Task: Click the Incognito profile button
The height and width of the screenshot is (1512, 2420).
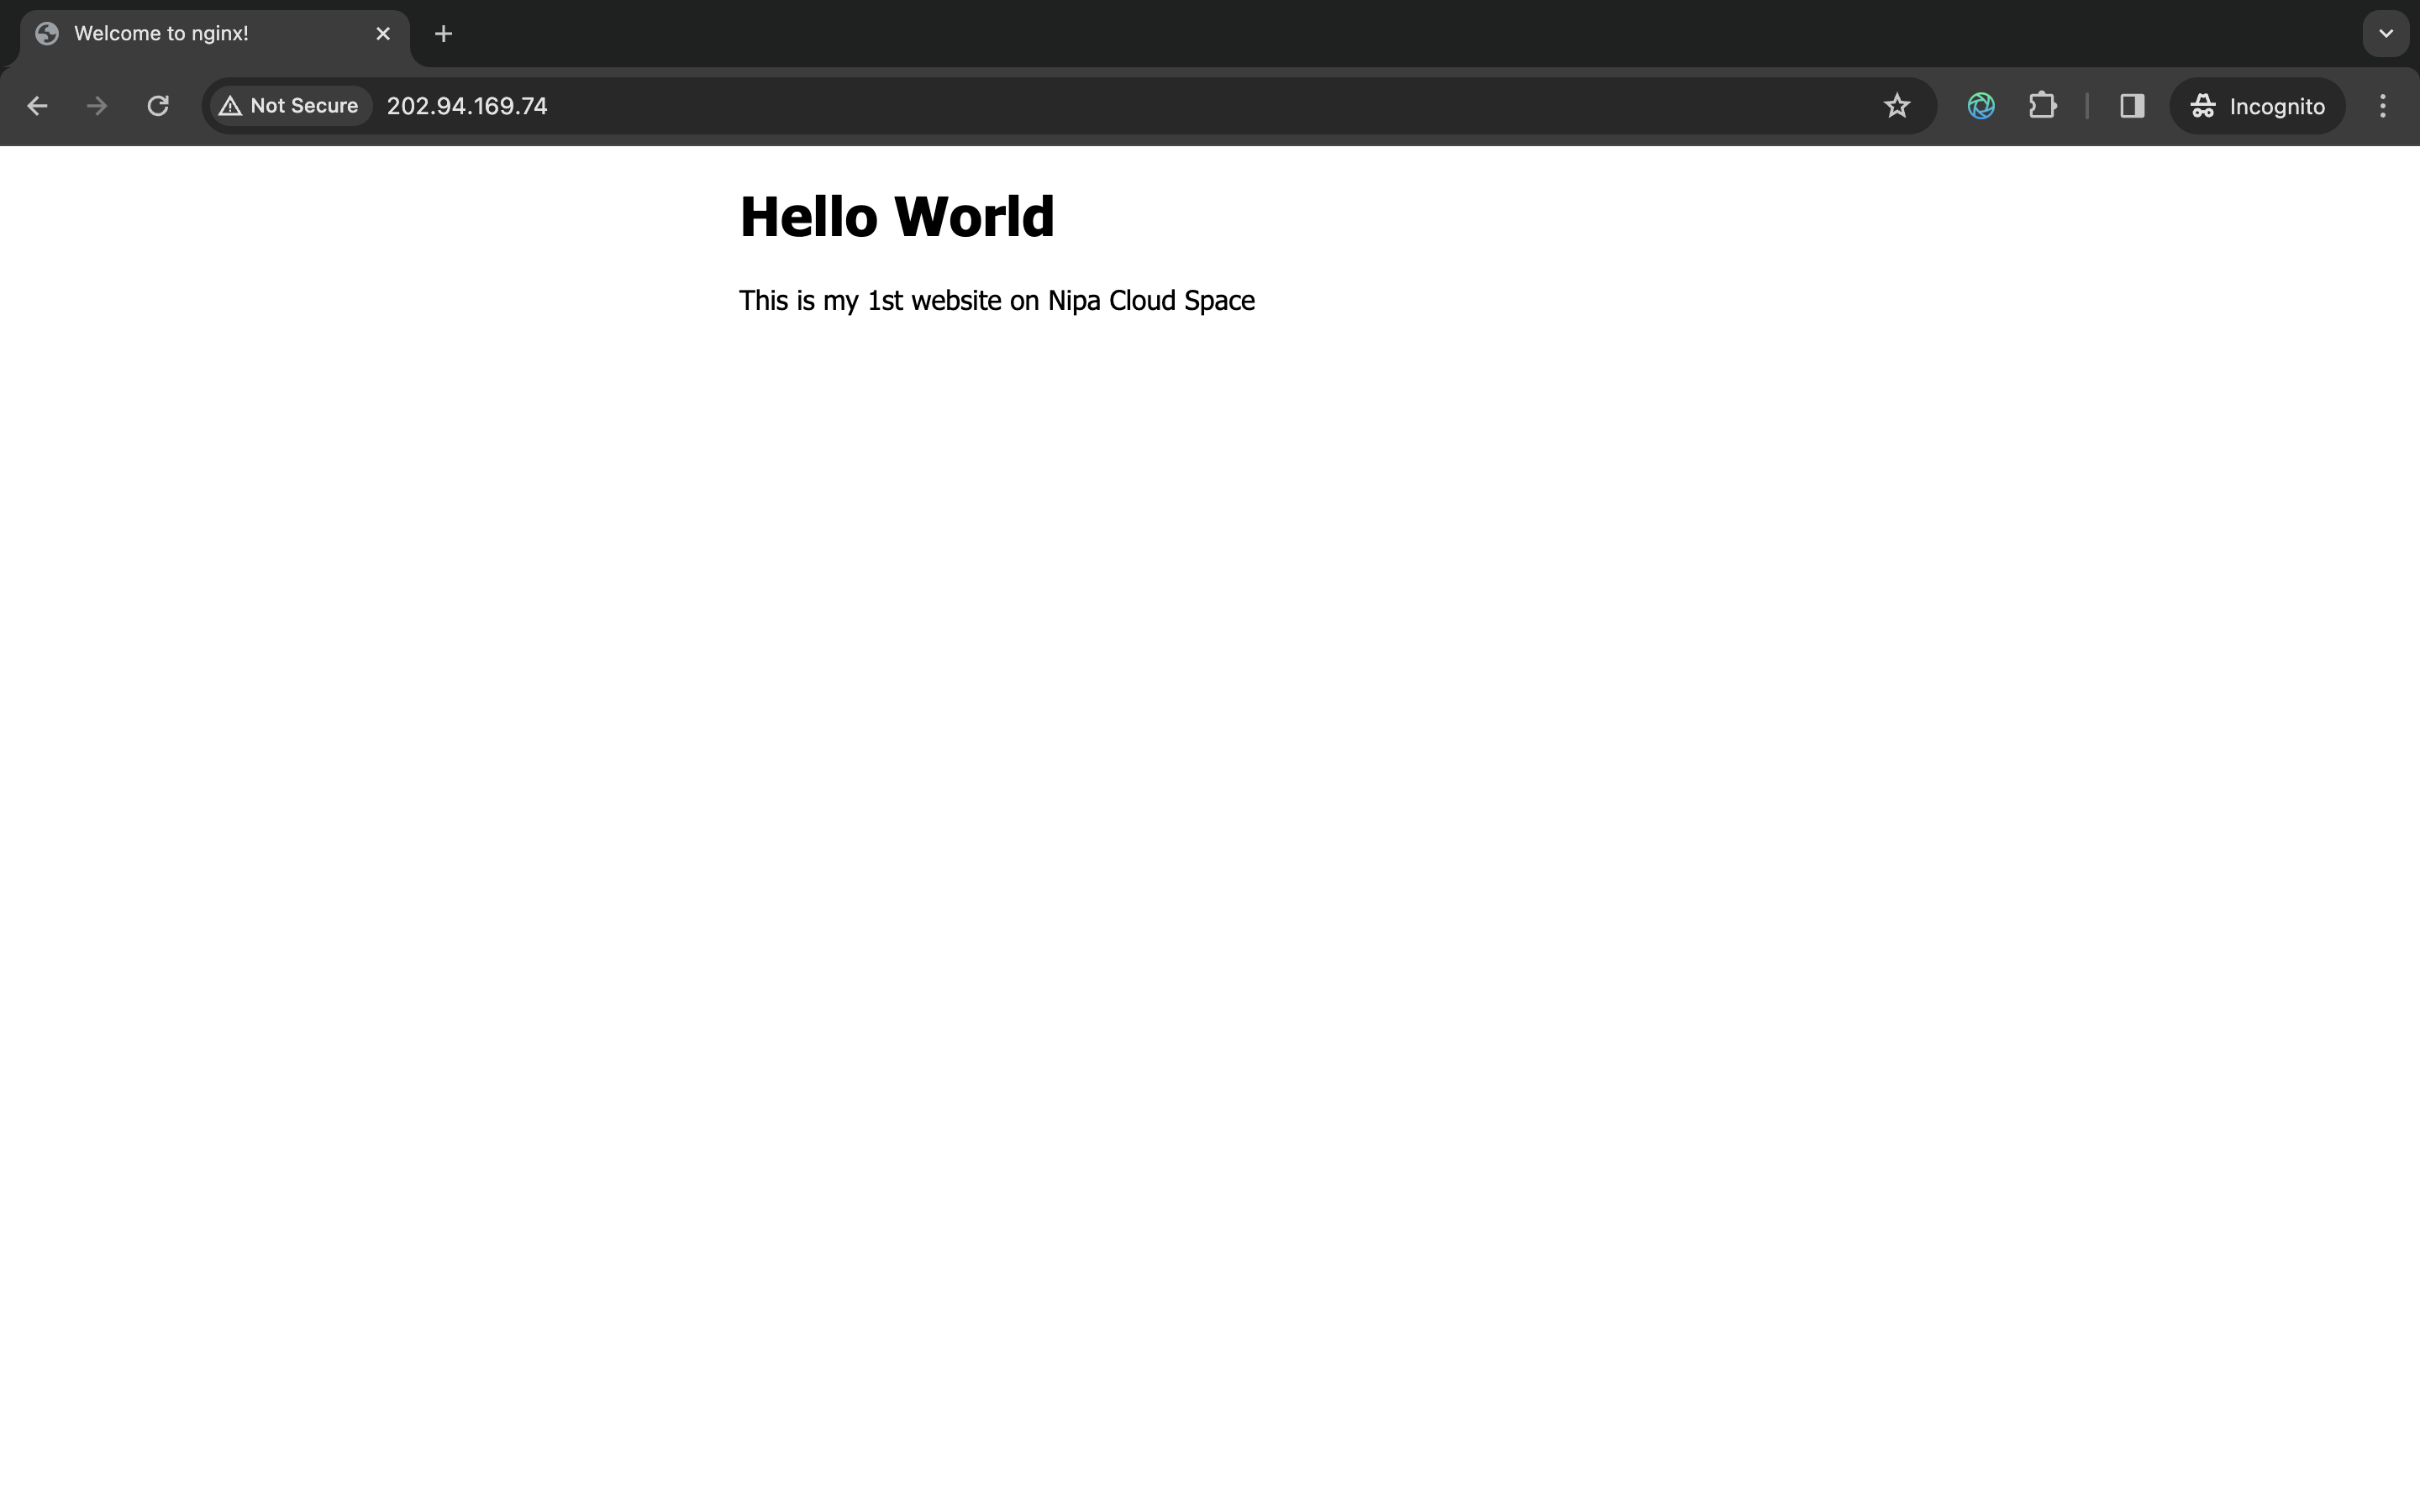Action: pos(2257,106)
